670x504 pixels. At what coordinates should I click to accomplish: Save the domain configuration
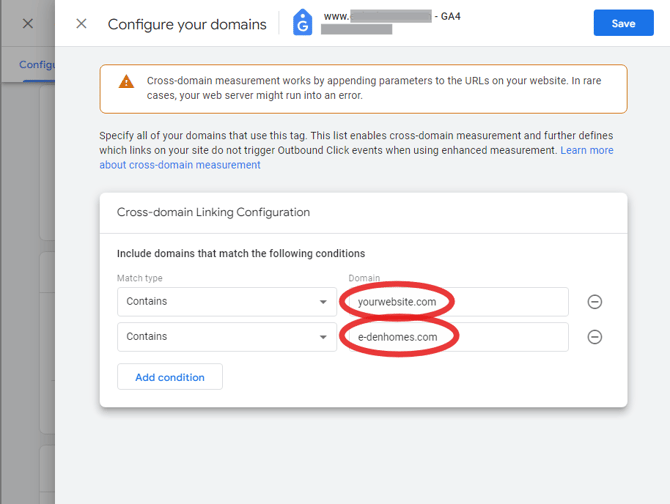[x=623, y=24]
